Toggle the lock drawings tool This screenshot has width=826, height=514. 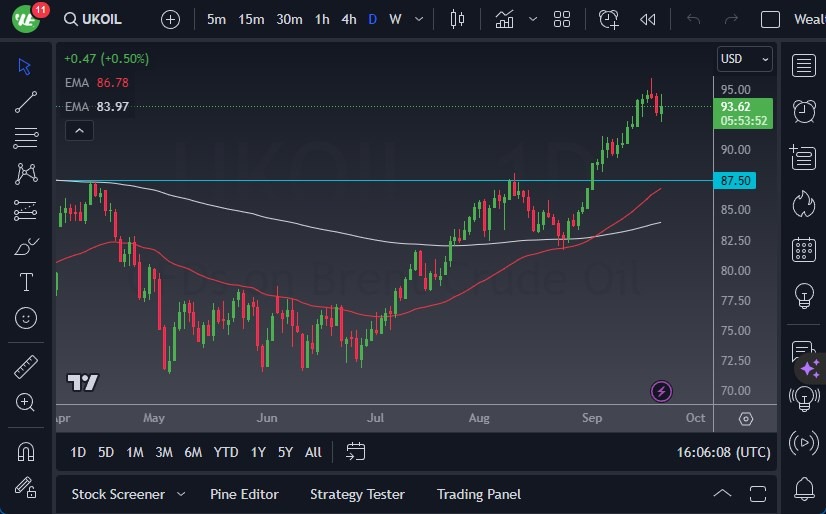point(26,487)
